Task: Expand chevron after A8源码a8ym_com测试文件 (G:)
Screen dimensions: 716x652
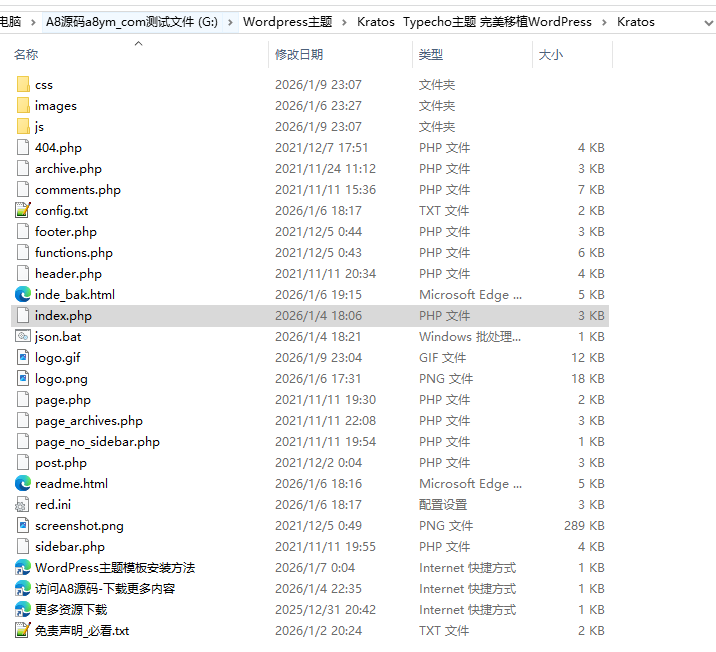Action: tap(230, 22)
